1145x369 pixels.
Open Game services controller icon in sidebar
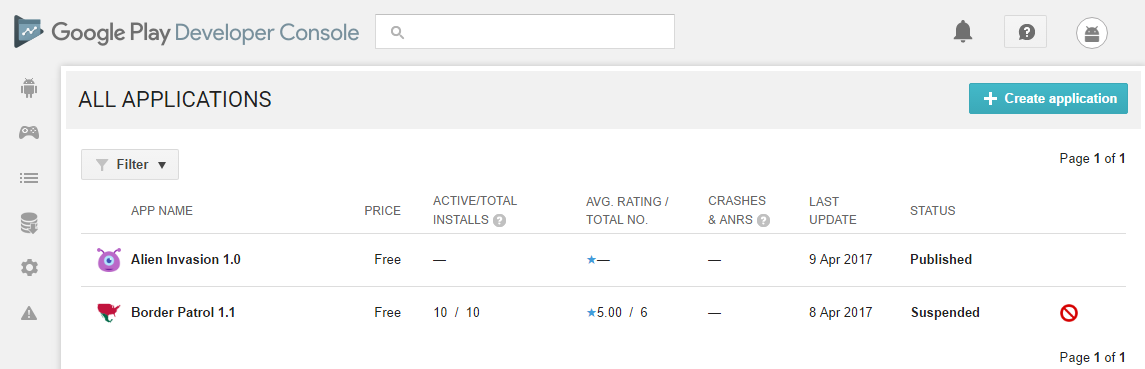click(29, 133)
